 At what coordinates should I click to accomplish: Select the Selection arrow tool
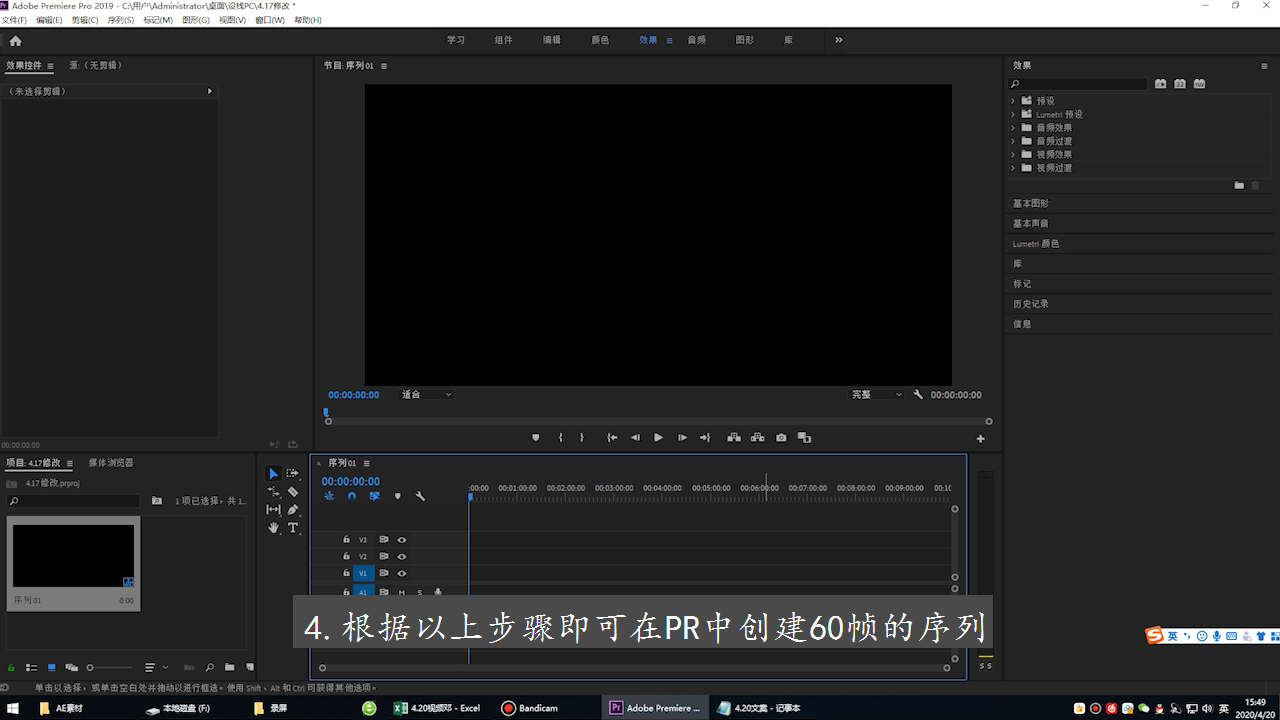273,473
